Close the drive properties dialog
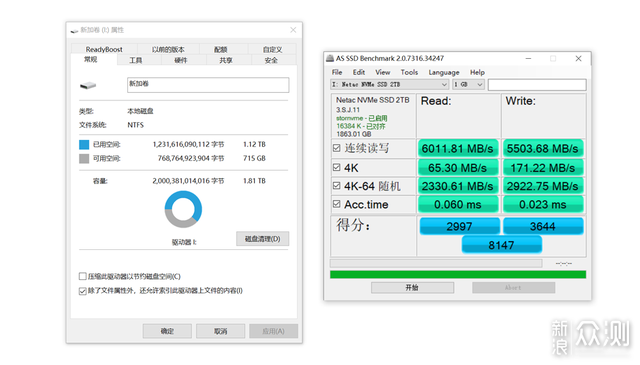Screen dimensions: 640x365 coord(293,30)
